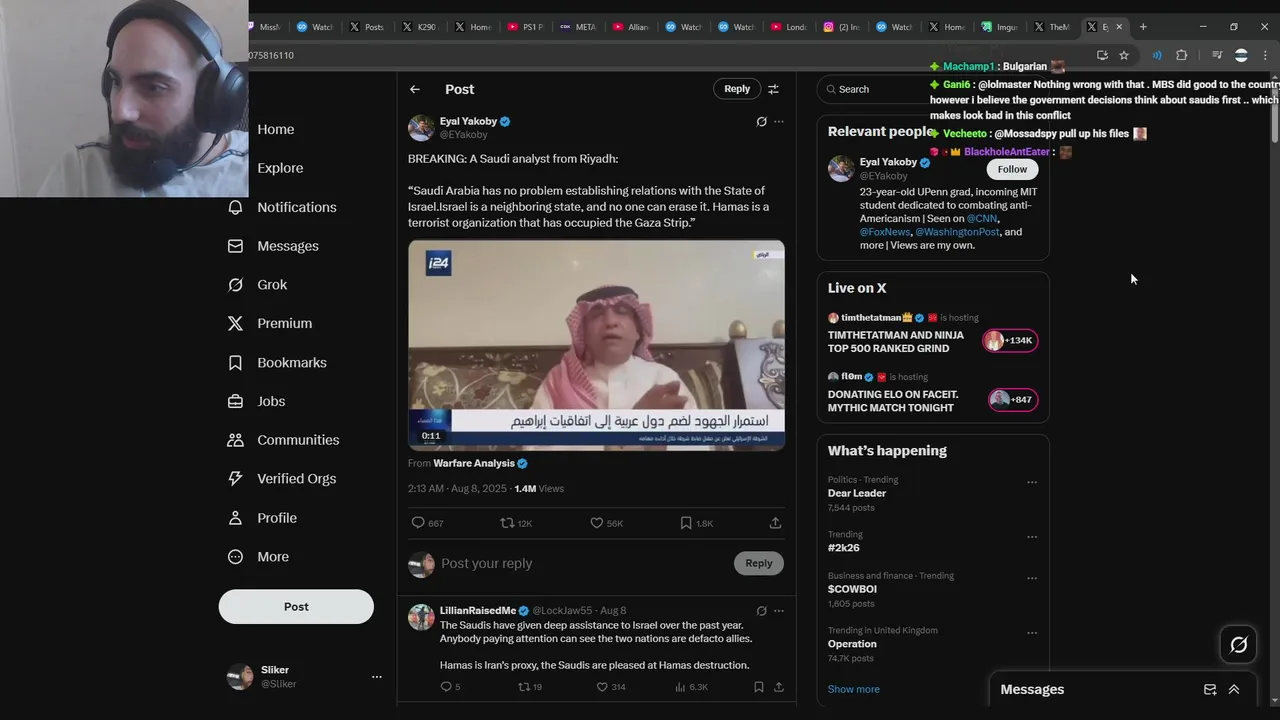Follow Eyal Yakoby in Relevant people

click(1012, 170)
